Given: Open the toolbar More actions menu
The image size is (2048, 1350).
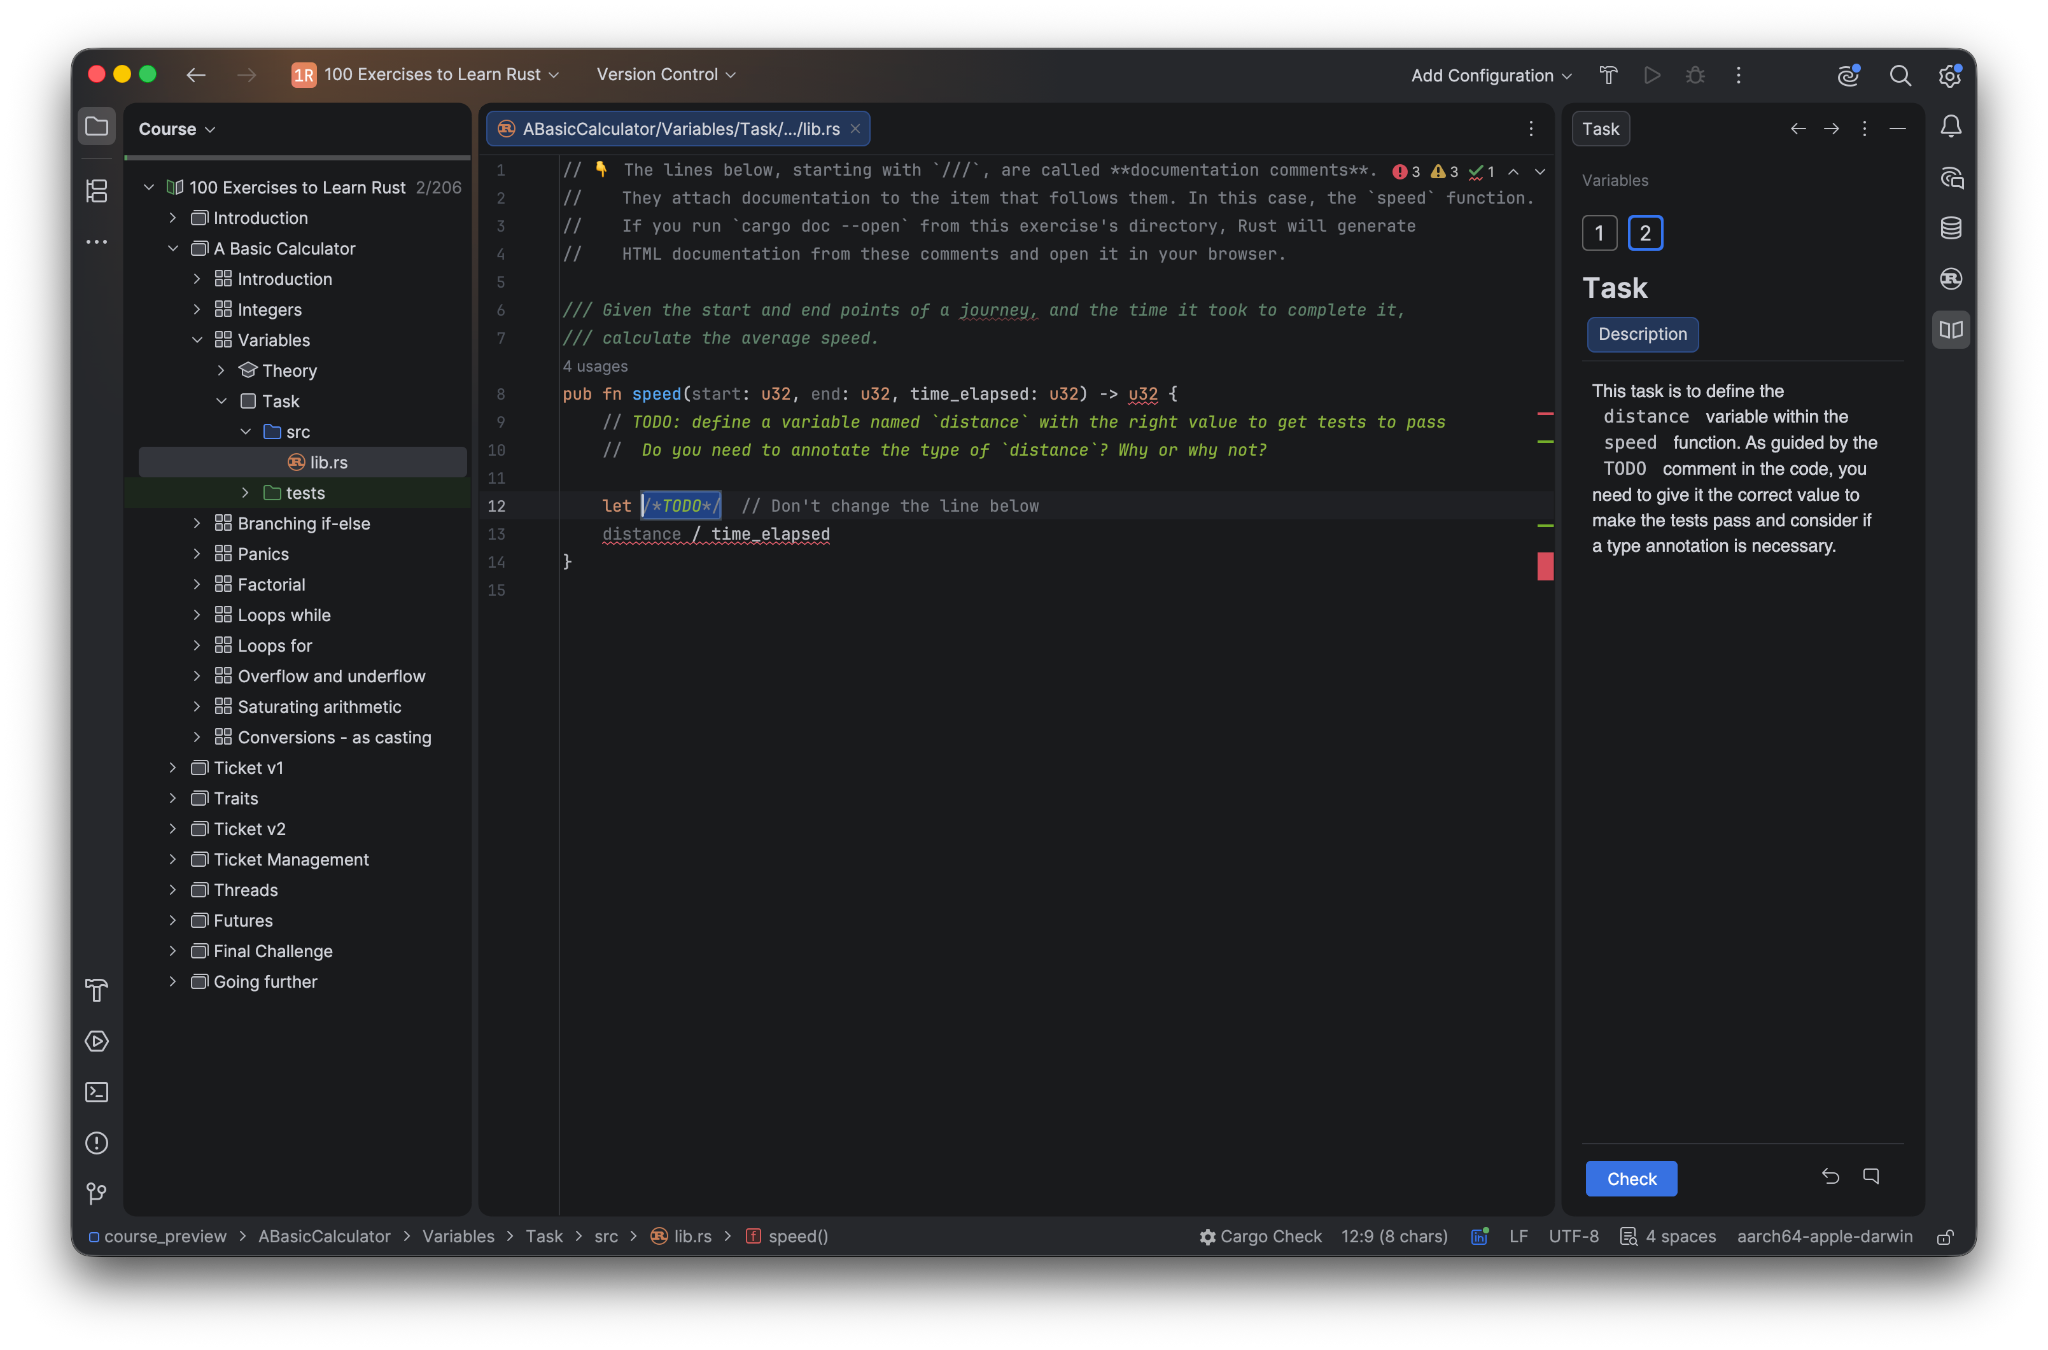Looking at the screenshot, I should pos(1739,75).
